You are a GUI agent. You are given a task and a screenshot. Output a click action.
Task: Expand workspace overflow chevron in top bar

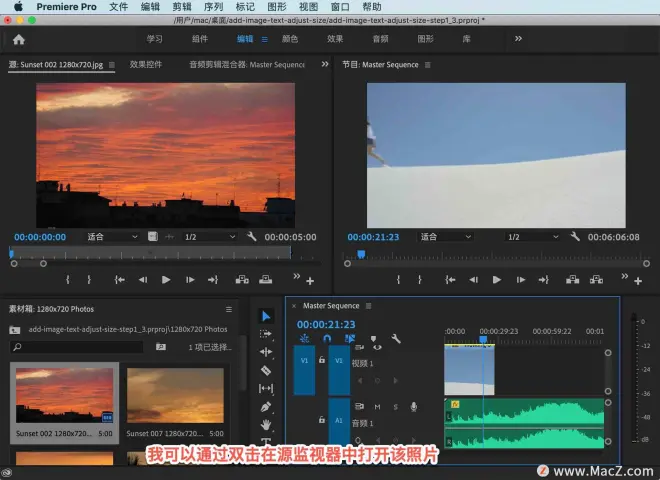pyautogui.click(x=518, y=39)
